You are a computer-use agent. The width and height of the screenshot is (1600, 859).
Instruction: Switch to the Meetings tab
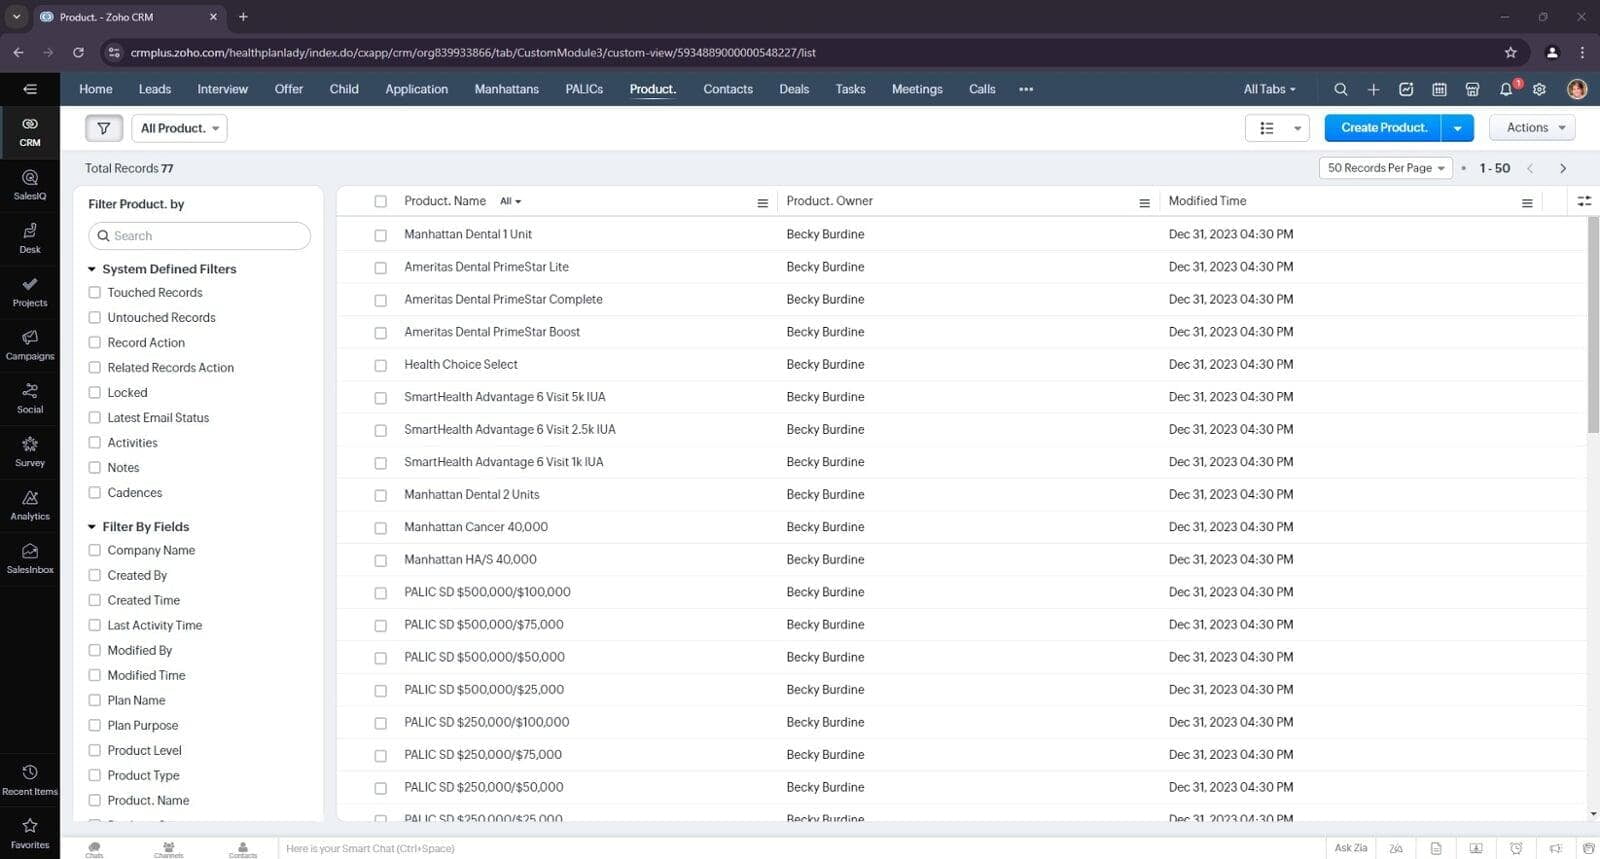917,89
